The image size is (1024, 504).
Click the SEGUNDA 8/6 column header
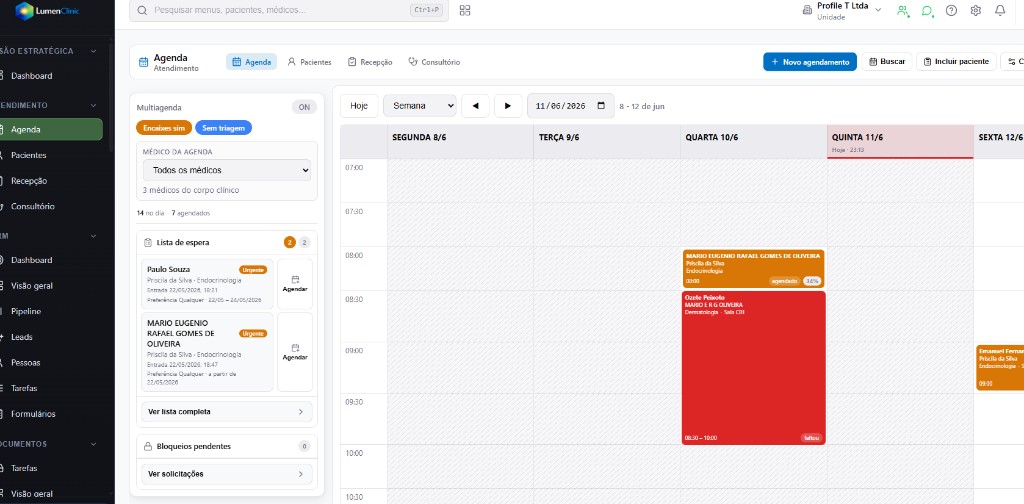coord(460,141)
